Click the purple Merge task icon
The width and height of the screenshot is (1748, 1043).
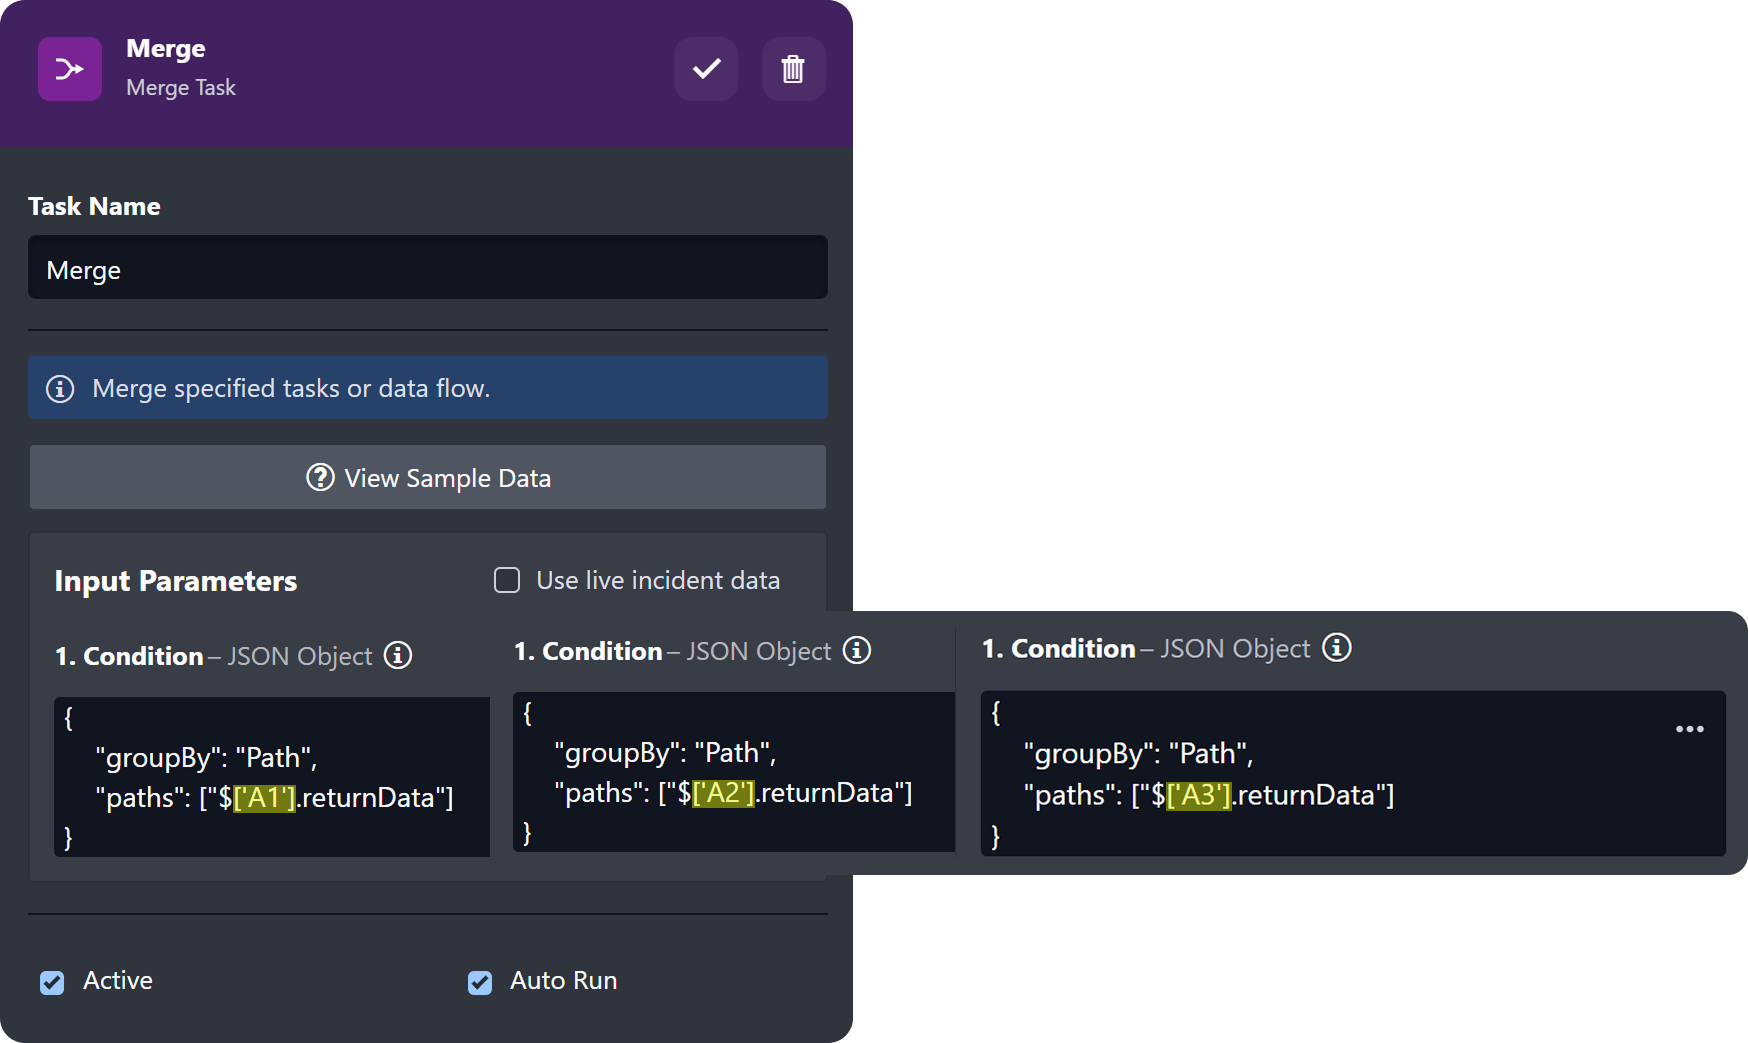[70, 69]
